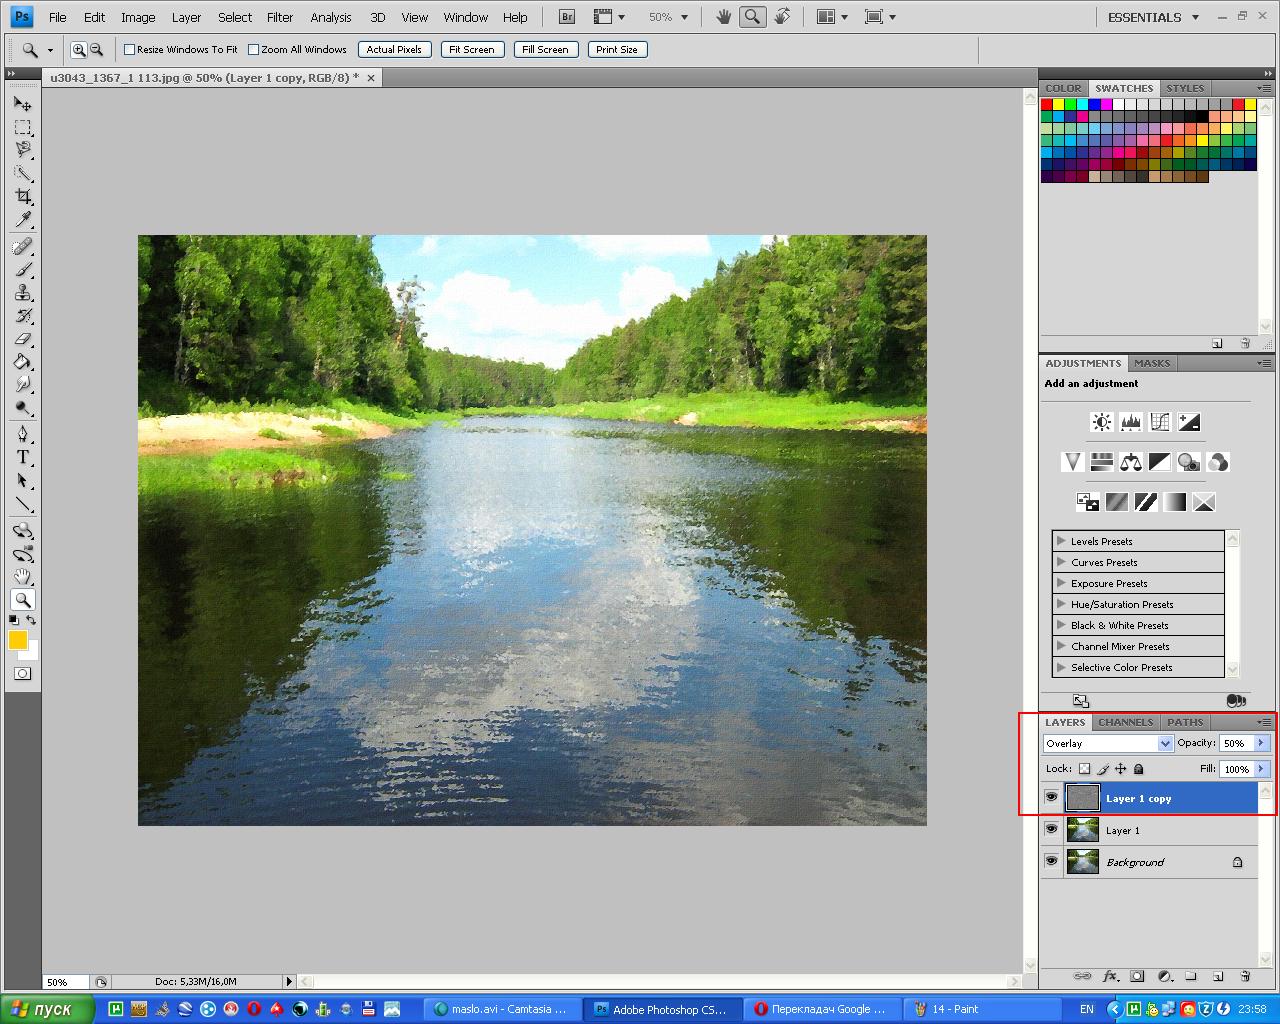Open the Fill slider arrow

(x=1261, y=769)
